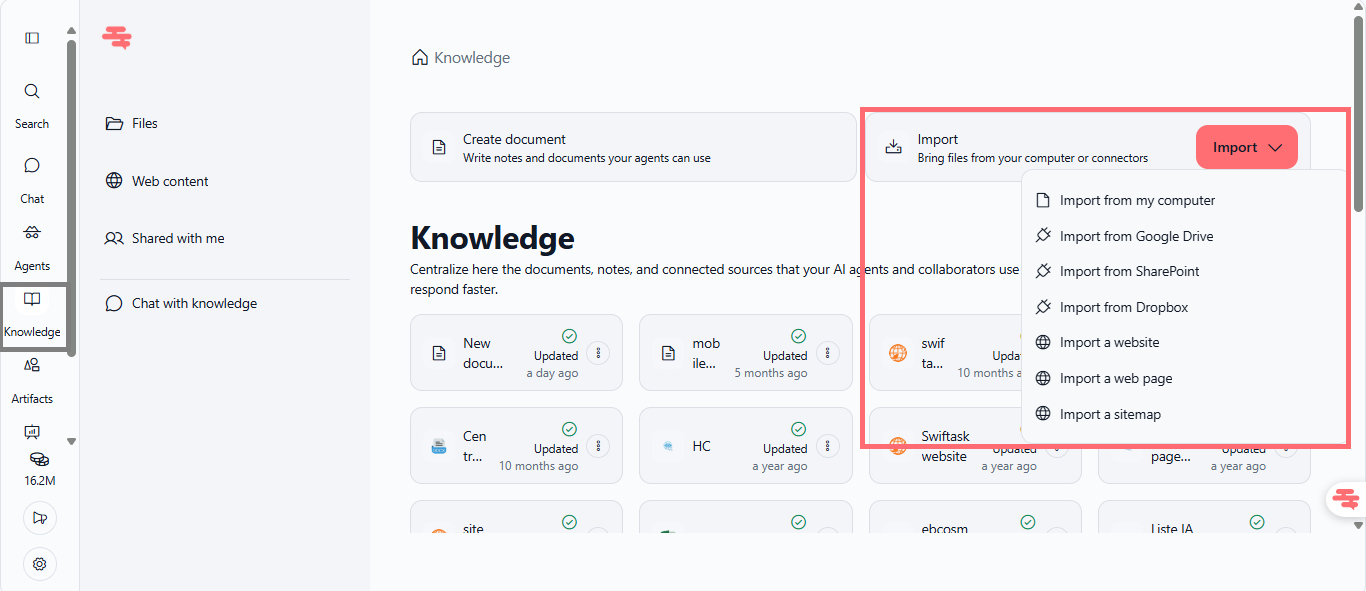Viewport: 1366px width, 591px height.
Task: Select Import a sitemap option
Action: [x=1110, y=414]
